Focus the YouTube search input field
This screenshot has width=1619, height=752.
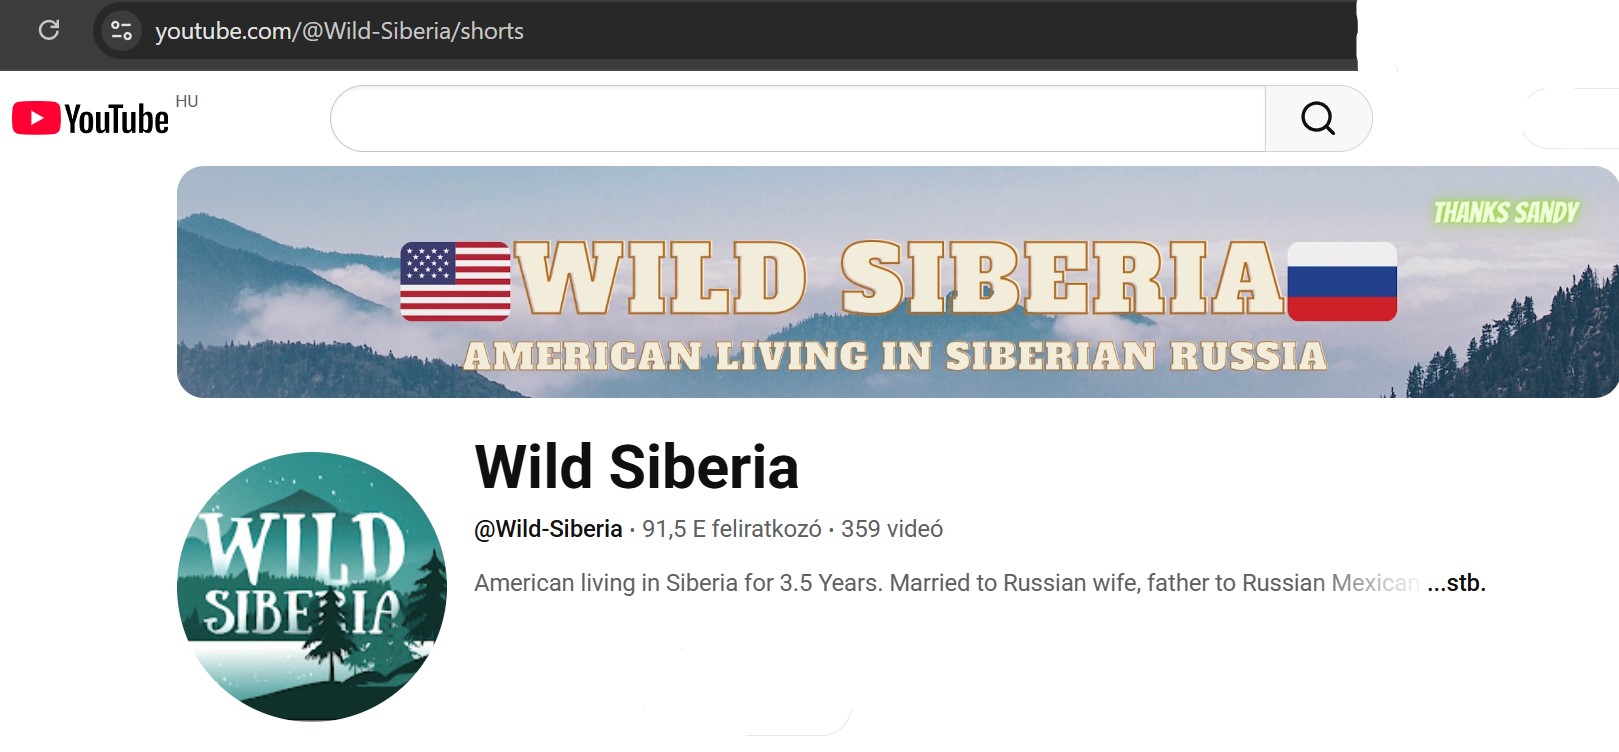pos(798,118)
